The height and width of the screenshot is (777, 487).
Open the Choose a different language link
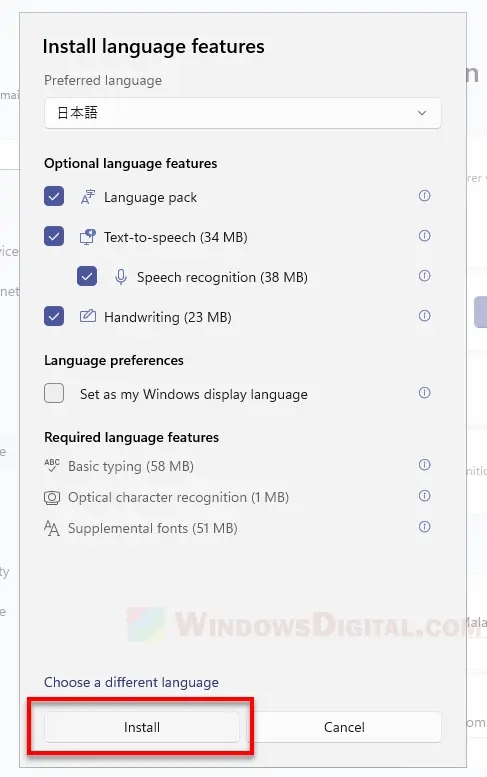(x=131, y=682)
